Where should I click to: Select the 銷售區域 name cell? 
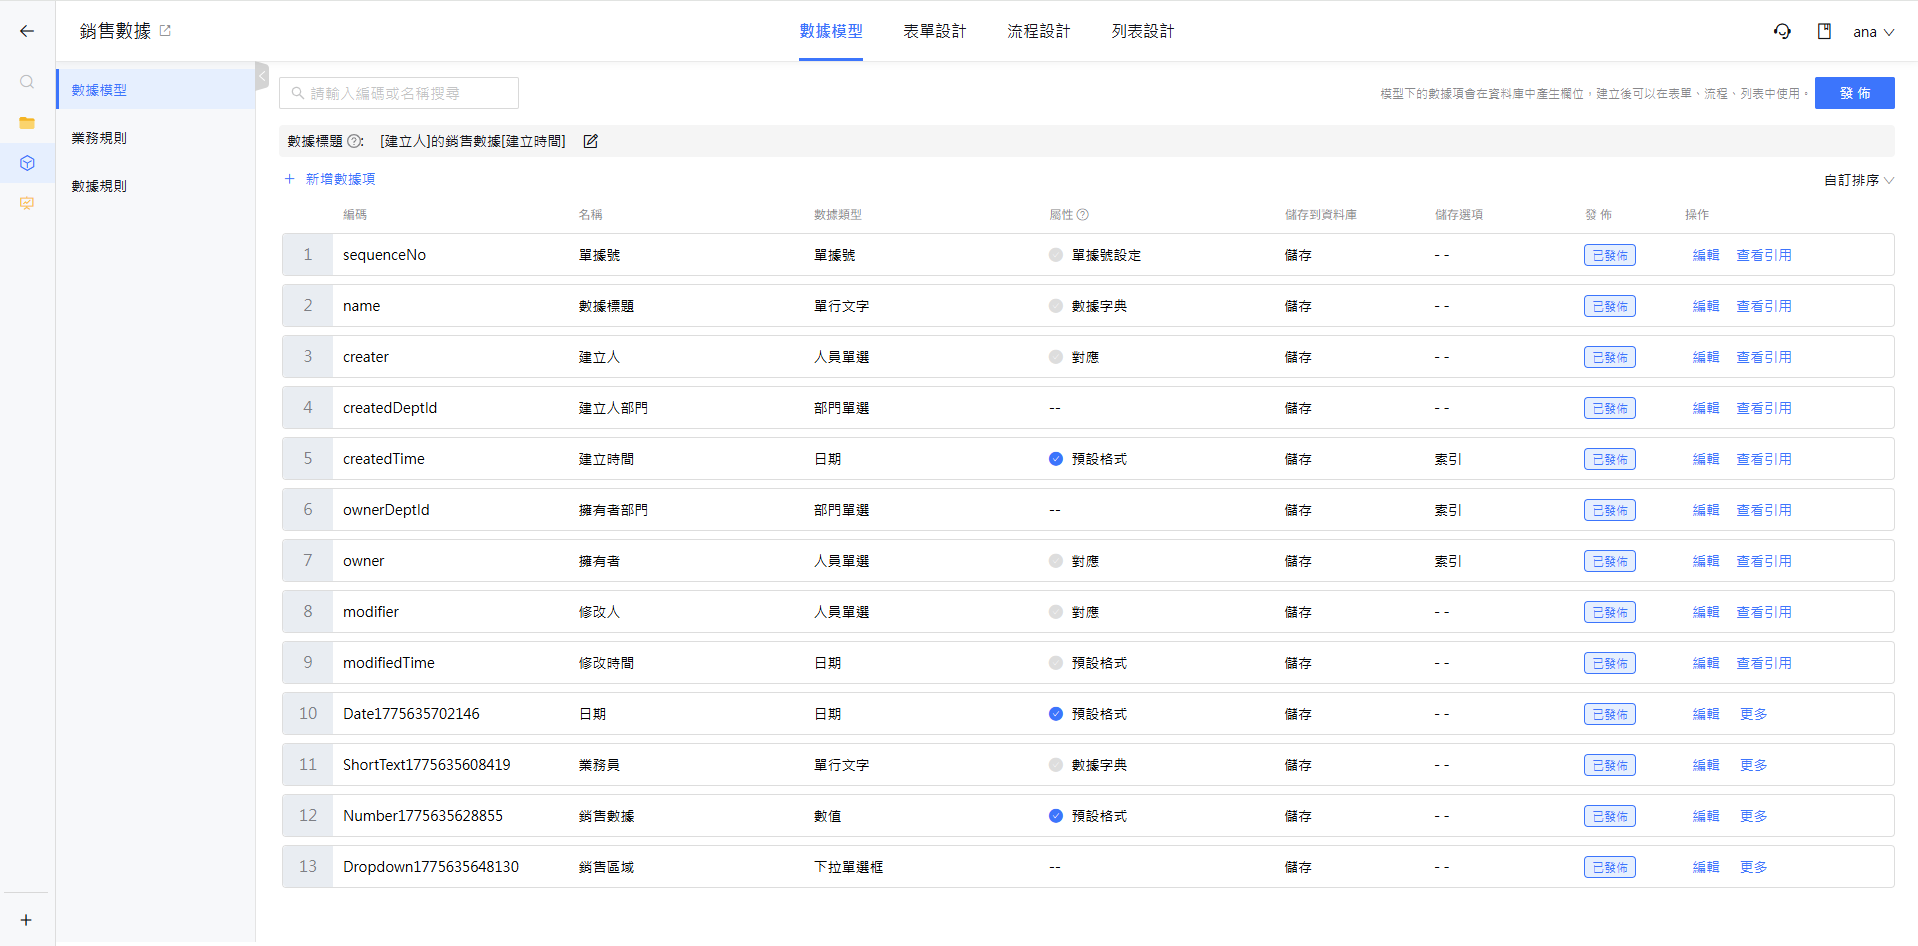pos(606,867)
